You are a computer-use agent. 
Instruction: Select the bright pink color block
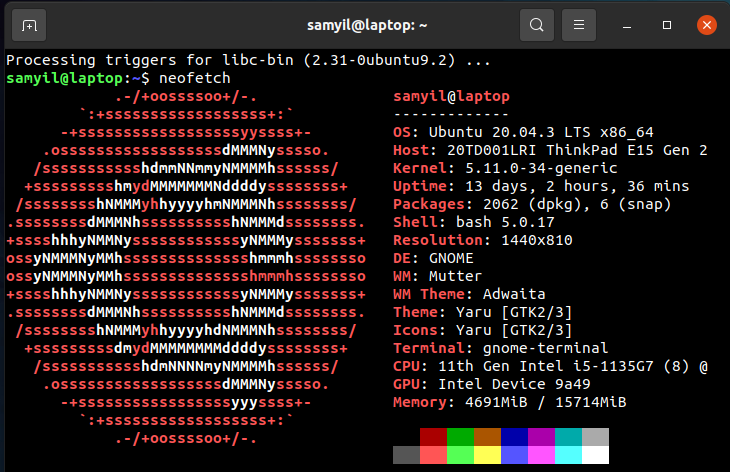(x=541, y=455)
